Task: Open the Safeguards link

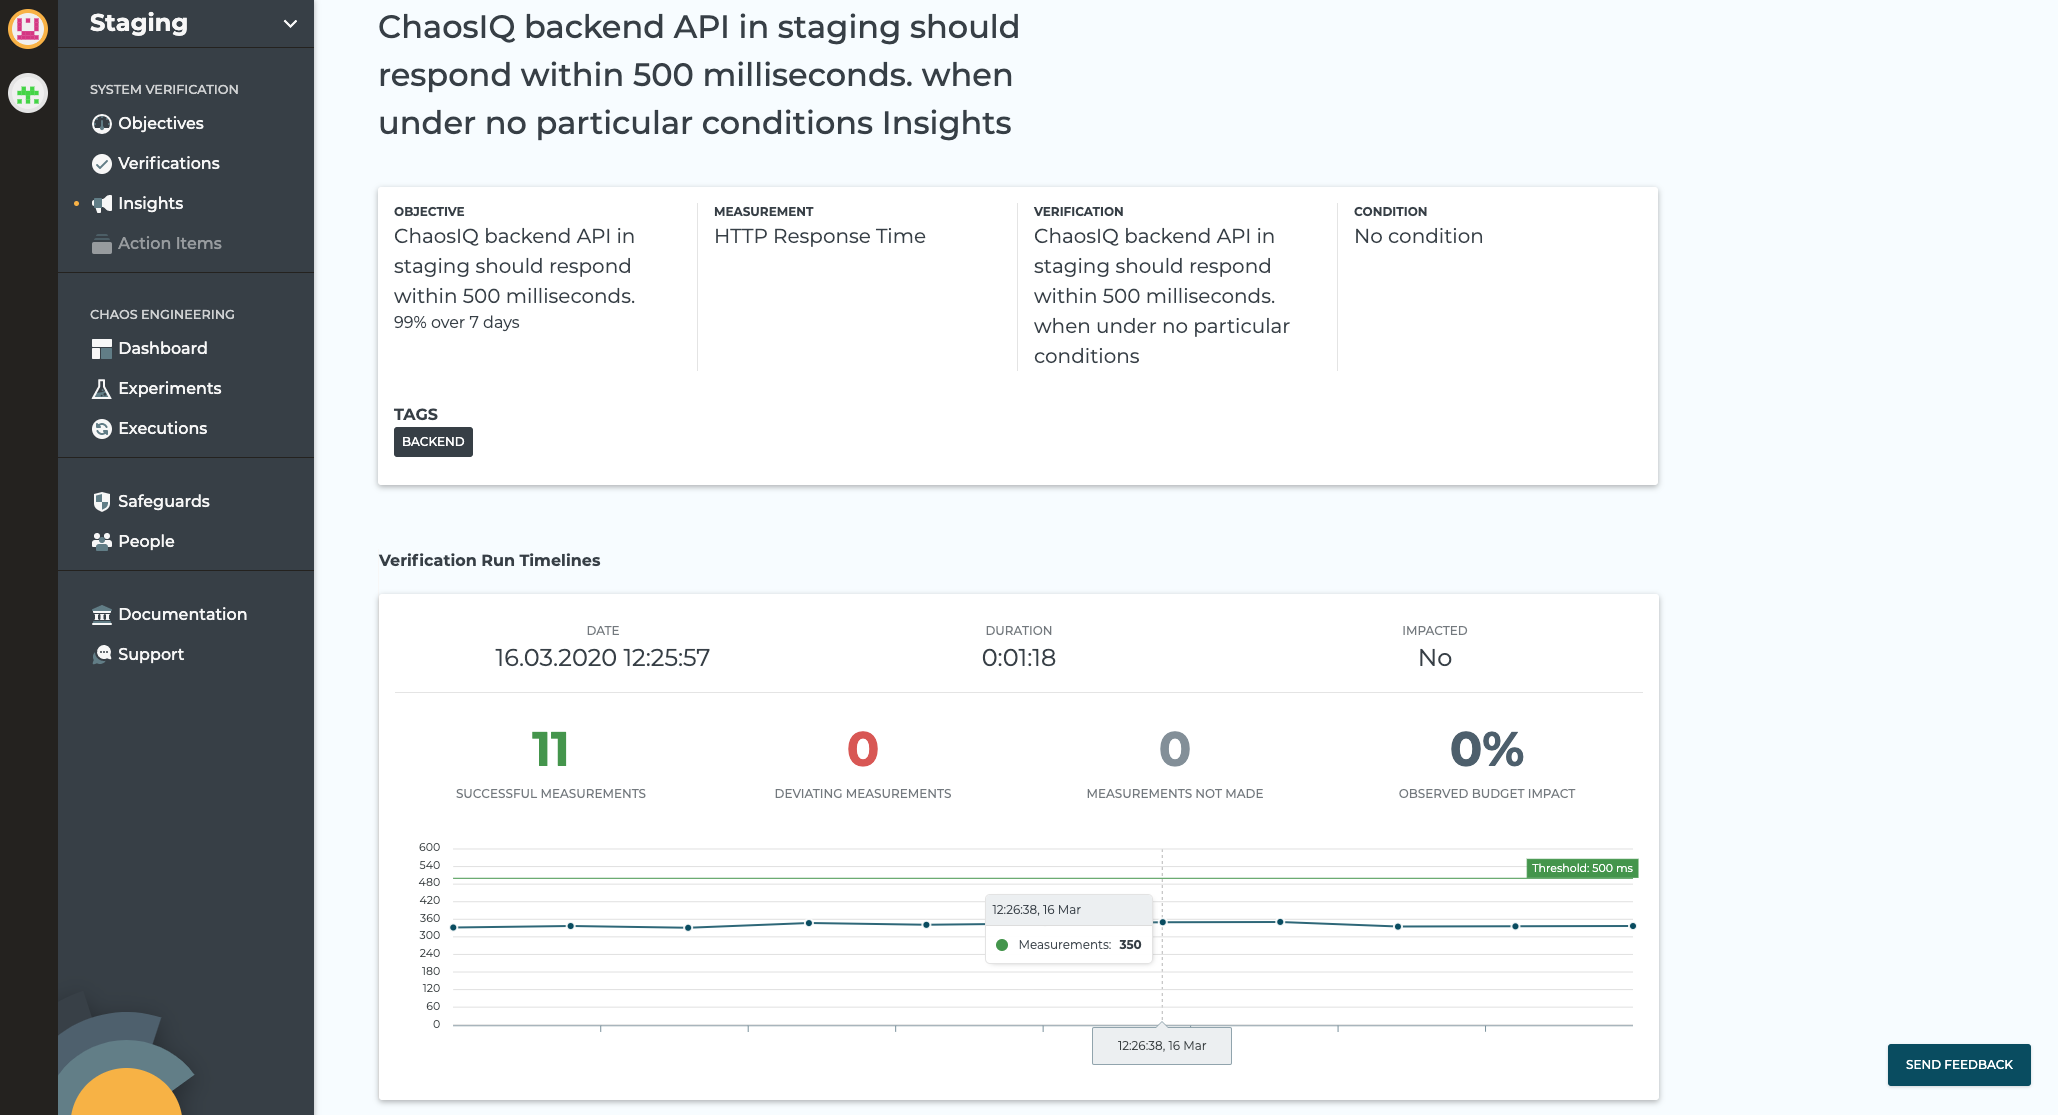Action: [x=164, y=501]
